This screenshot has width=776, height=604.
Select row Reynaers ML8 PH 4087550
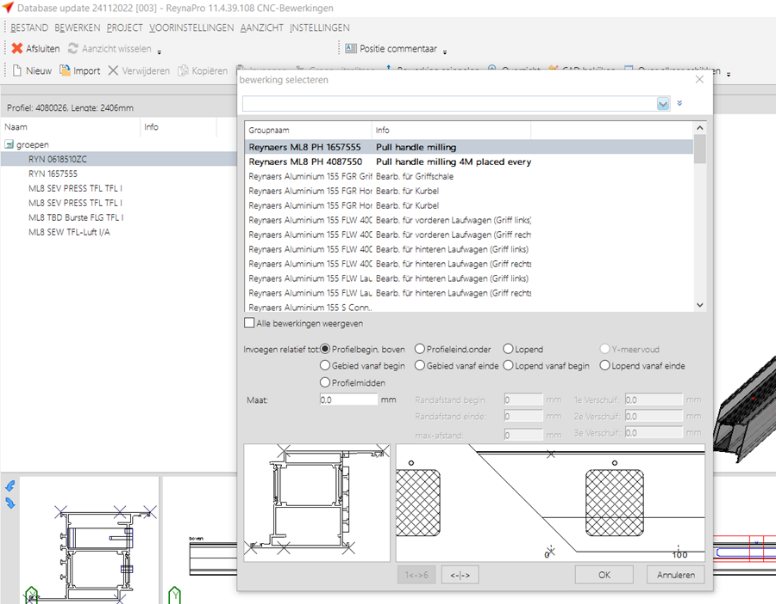click(x=469, y=161)
